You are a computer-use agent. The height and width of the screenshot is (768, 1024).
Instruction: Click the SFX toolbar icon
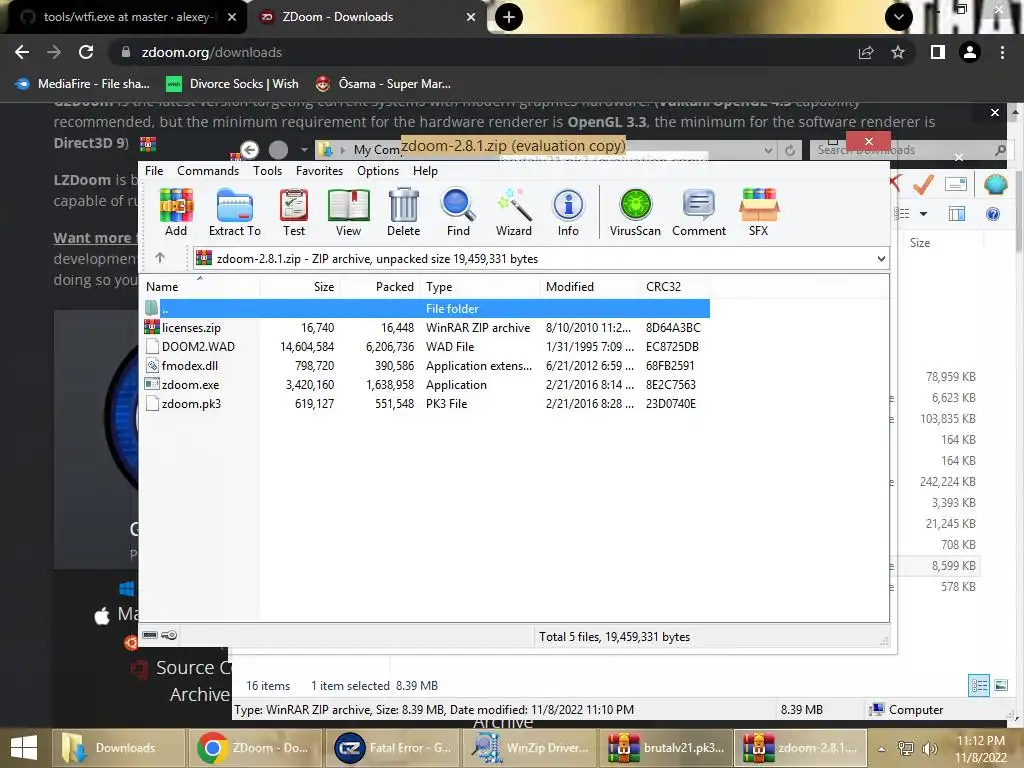[758, 212]
